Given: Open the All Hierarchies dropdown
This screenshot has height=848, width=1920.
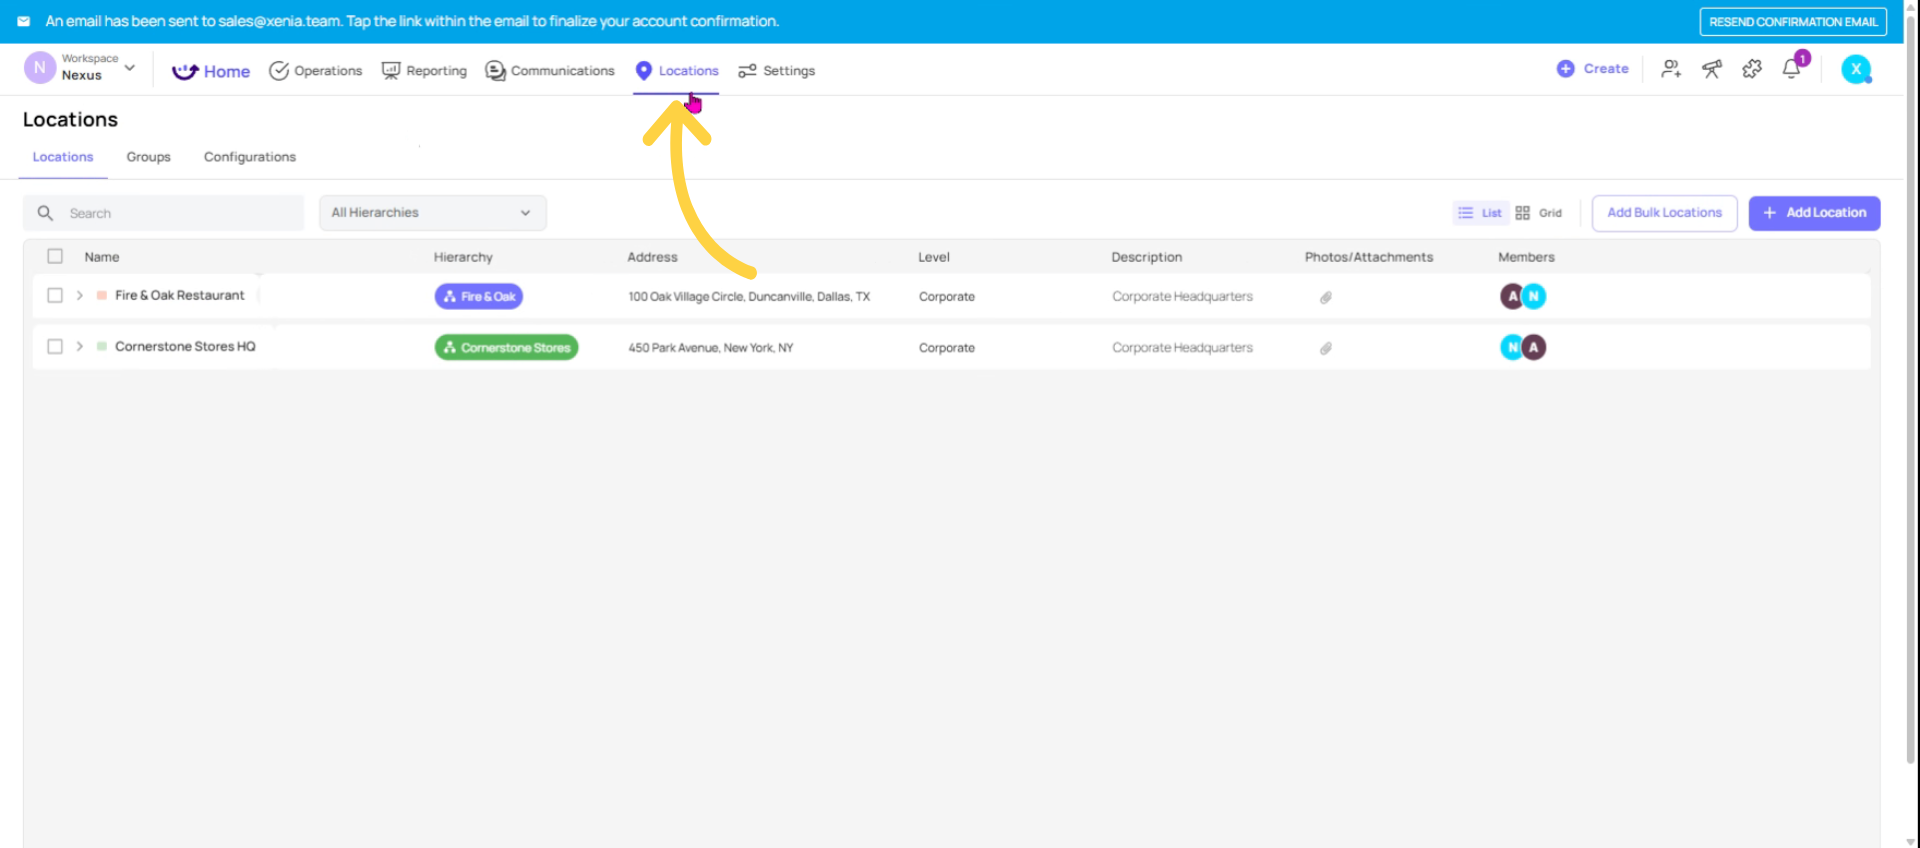Looking at the screenshot, I should [x=432, y=213].
